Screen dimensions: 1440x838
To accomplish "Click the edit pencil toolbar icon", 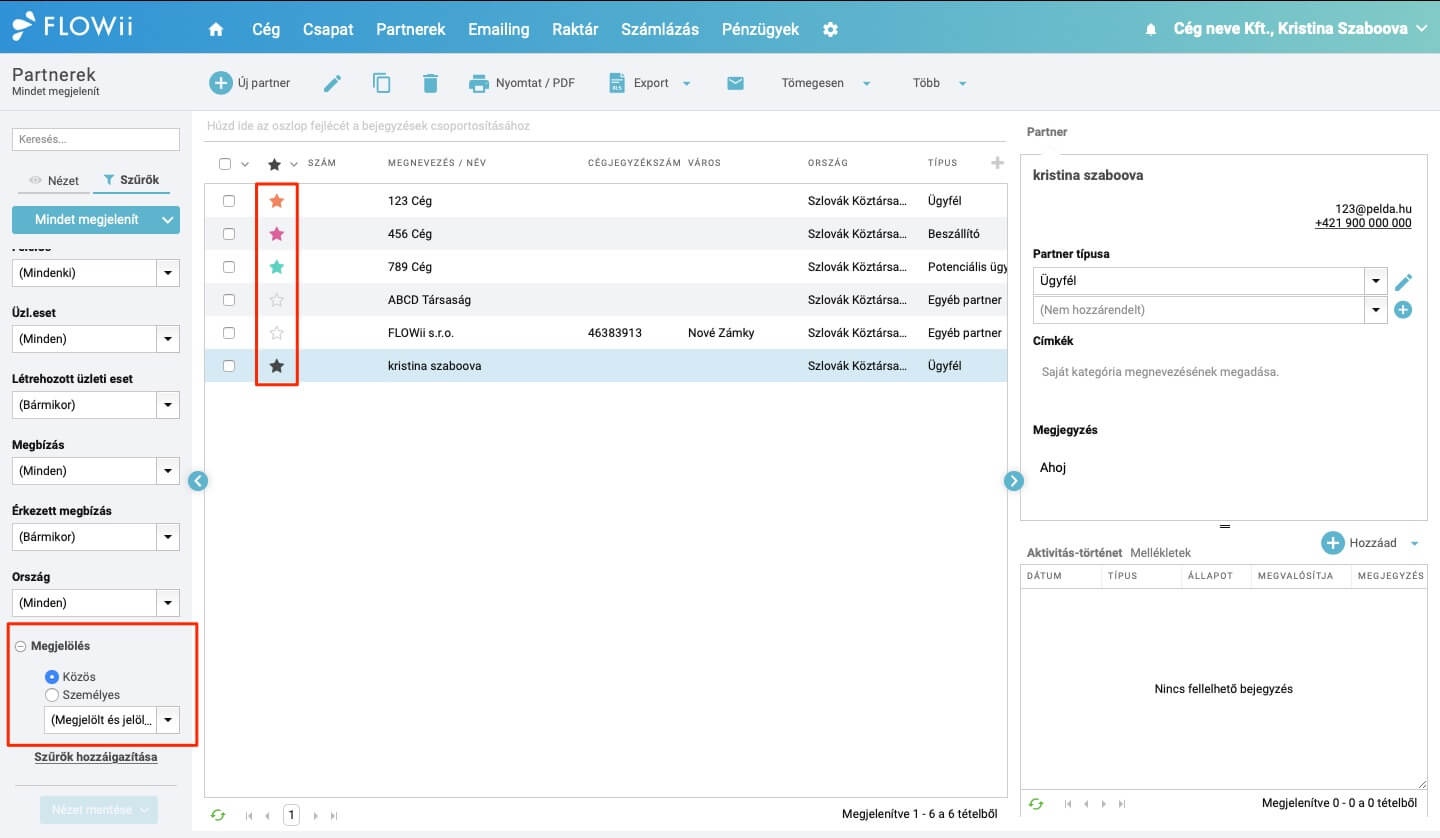I will click(x=332, y=83).
